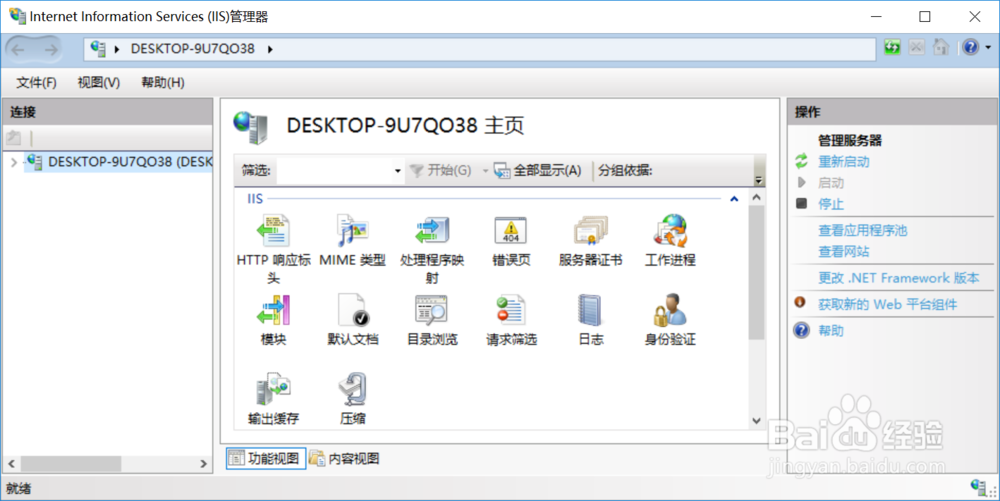Open the 默认文档 icon
Viewport: 1000px width, 501px height.
click(352, 310)
